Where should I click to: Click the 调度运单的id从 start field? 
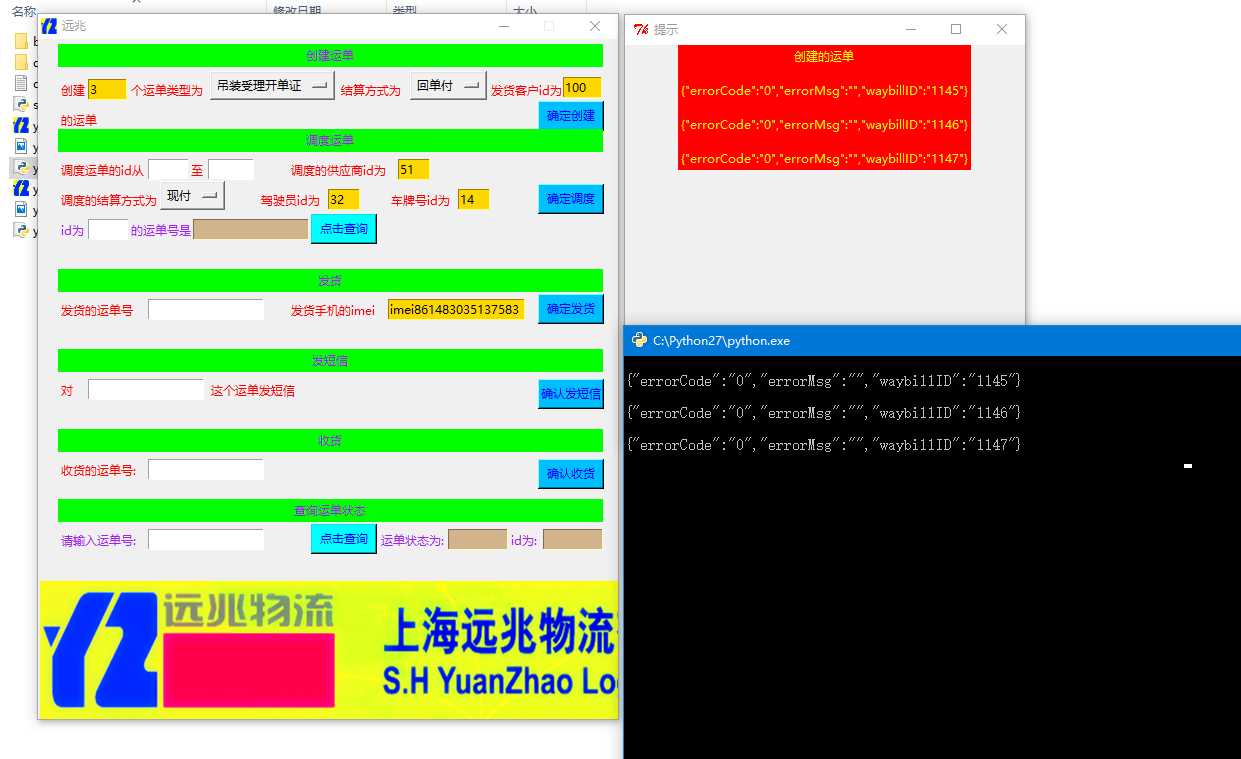pyautogui.click(x=168, y=169)
